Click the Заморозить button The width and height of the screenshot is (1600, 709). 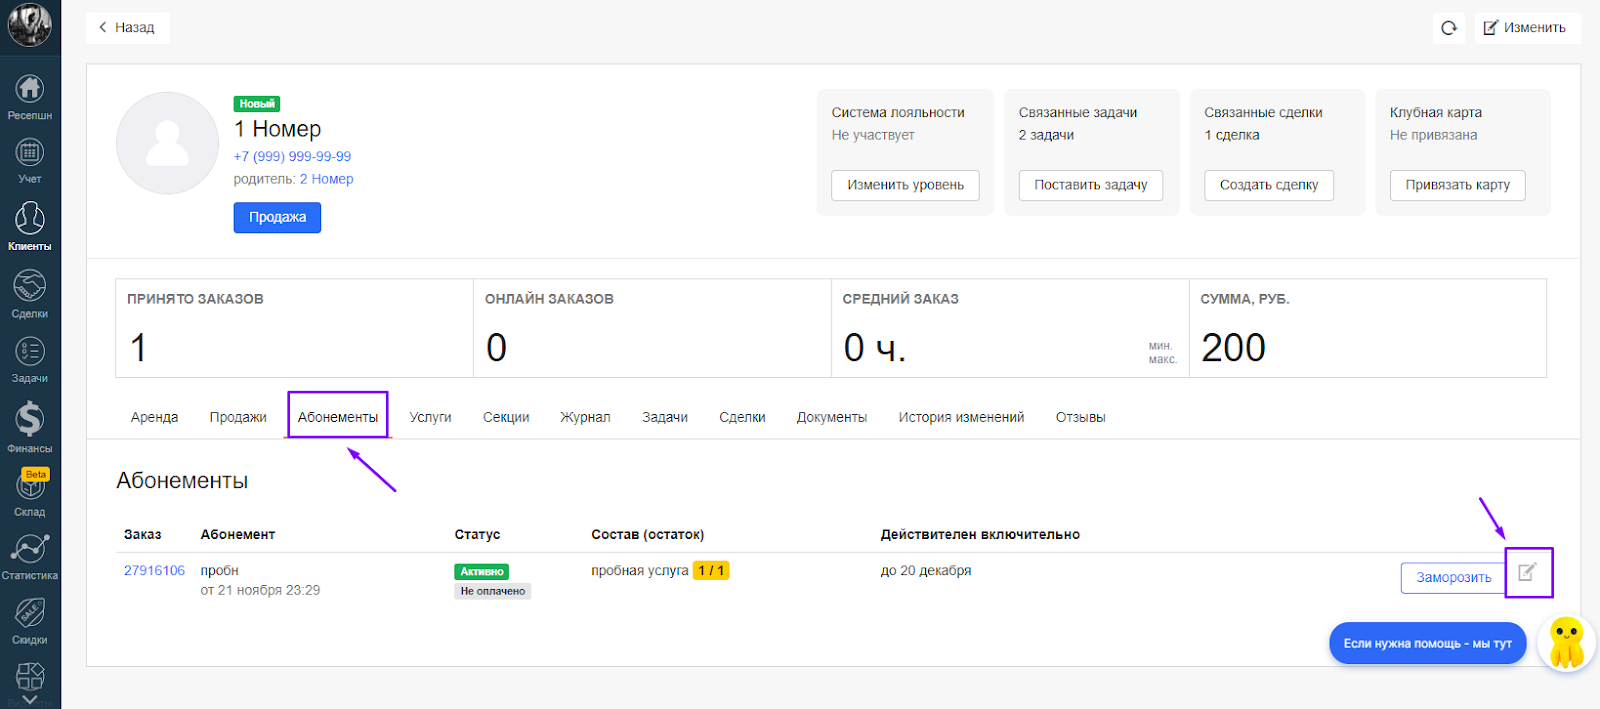click(1453, 578)
